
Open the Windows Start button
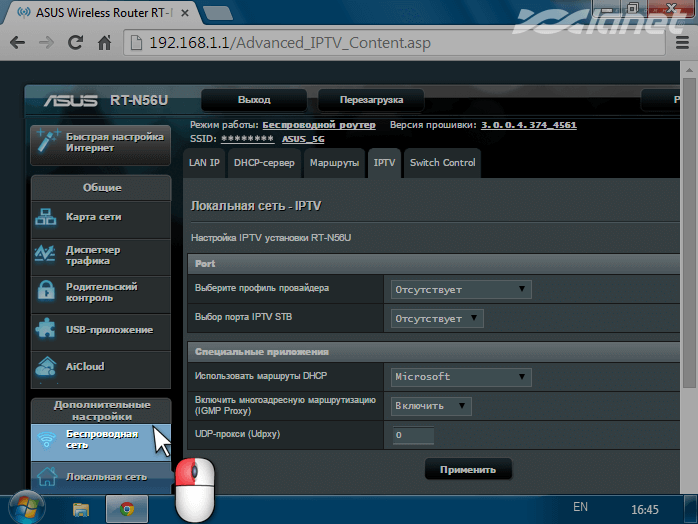pyautogui.click(x=24, y=508)
